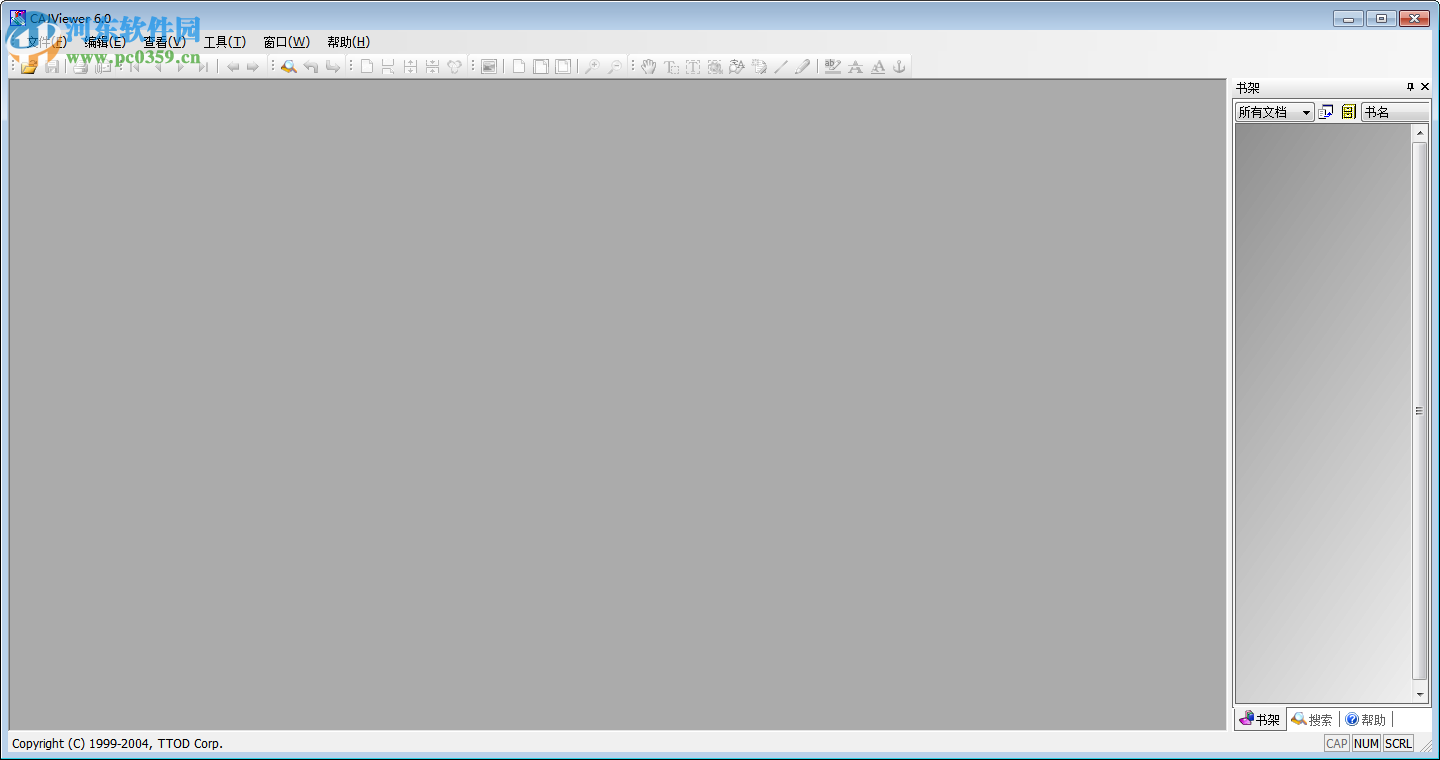Pin the 书架 panel with the pushpin
Screen dimensions: 1440x760
click(1411, 87)
